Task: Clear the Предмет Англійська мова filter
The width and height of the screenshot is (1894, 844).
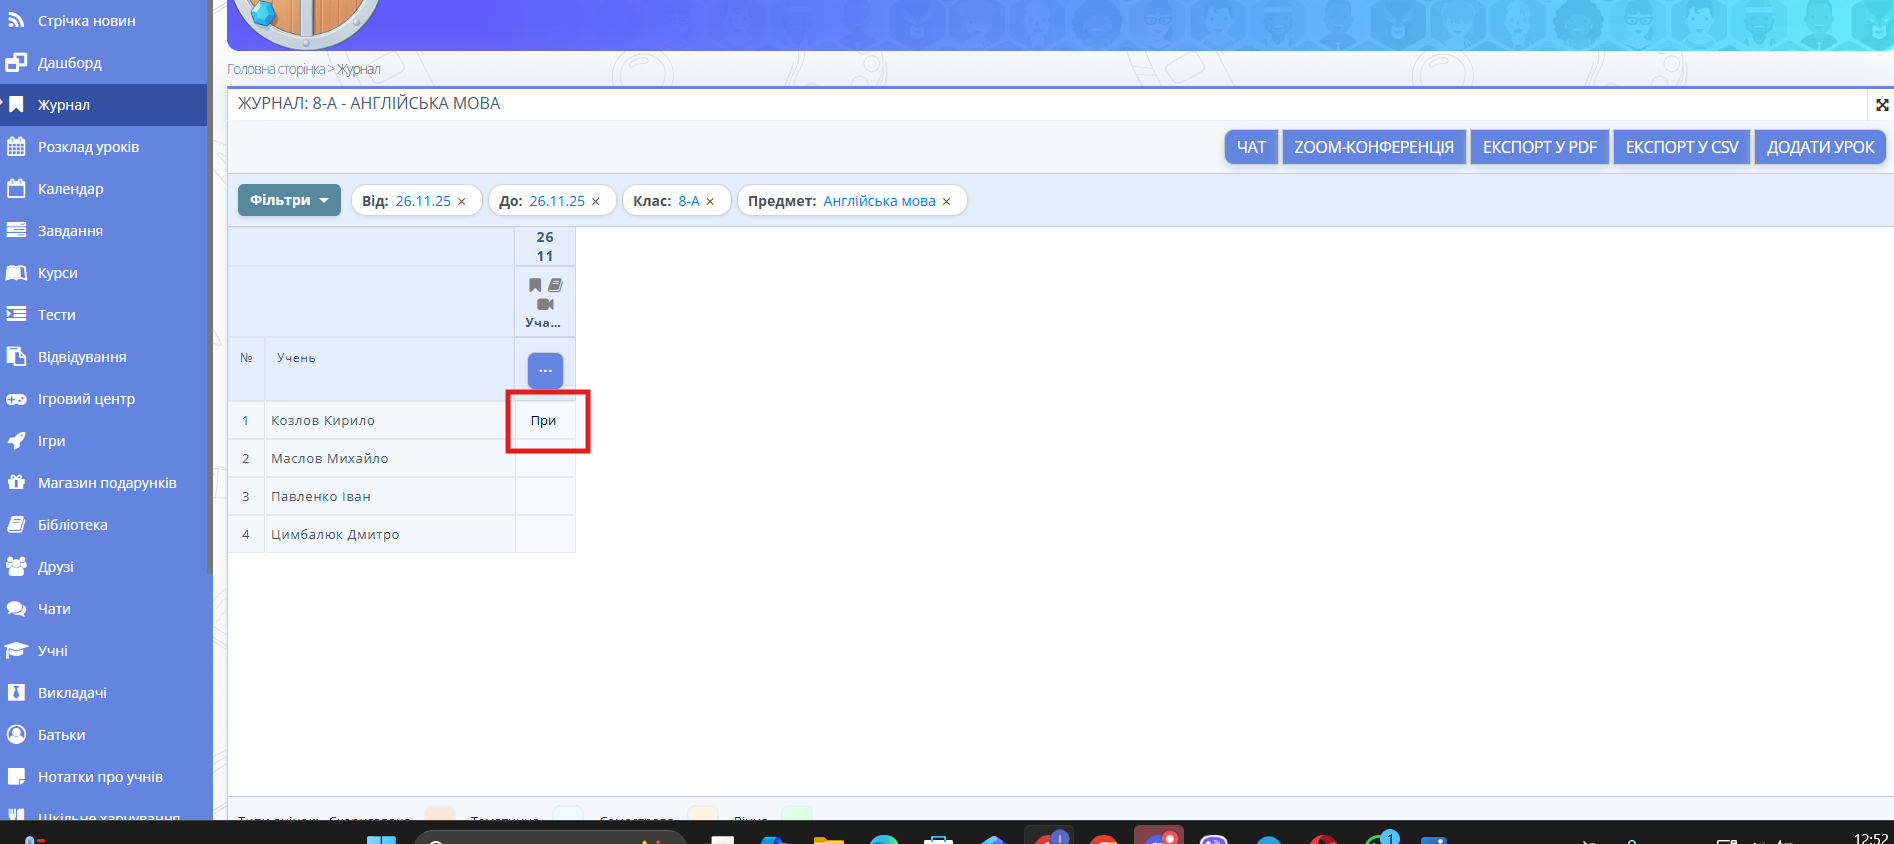Action: (x=946, y=201)
